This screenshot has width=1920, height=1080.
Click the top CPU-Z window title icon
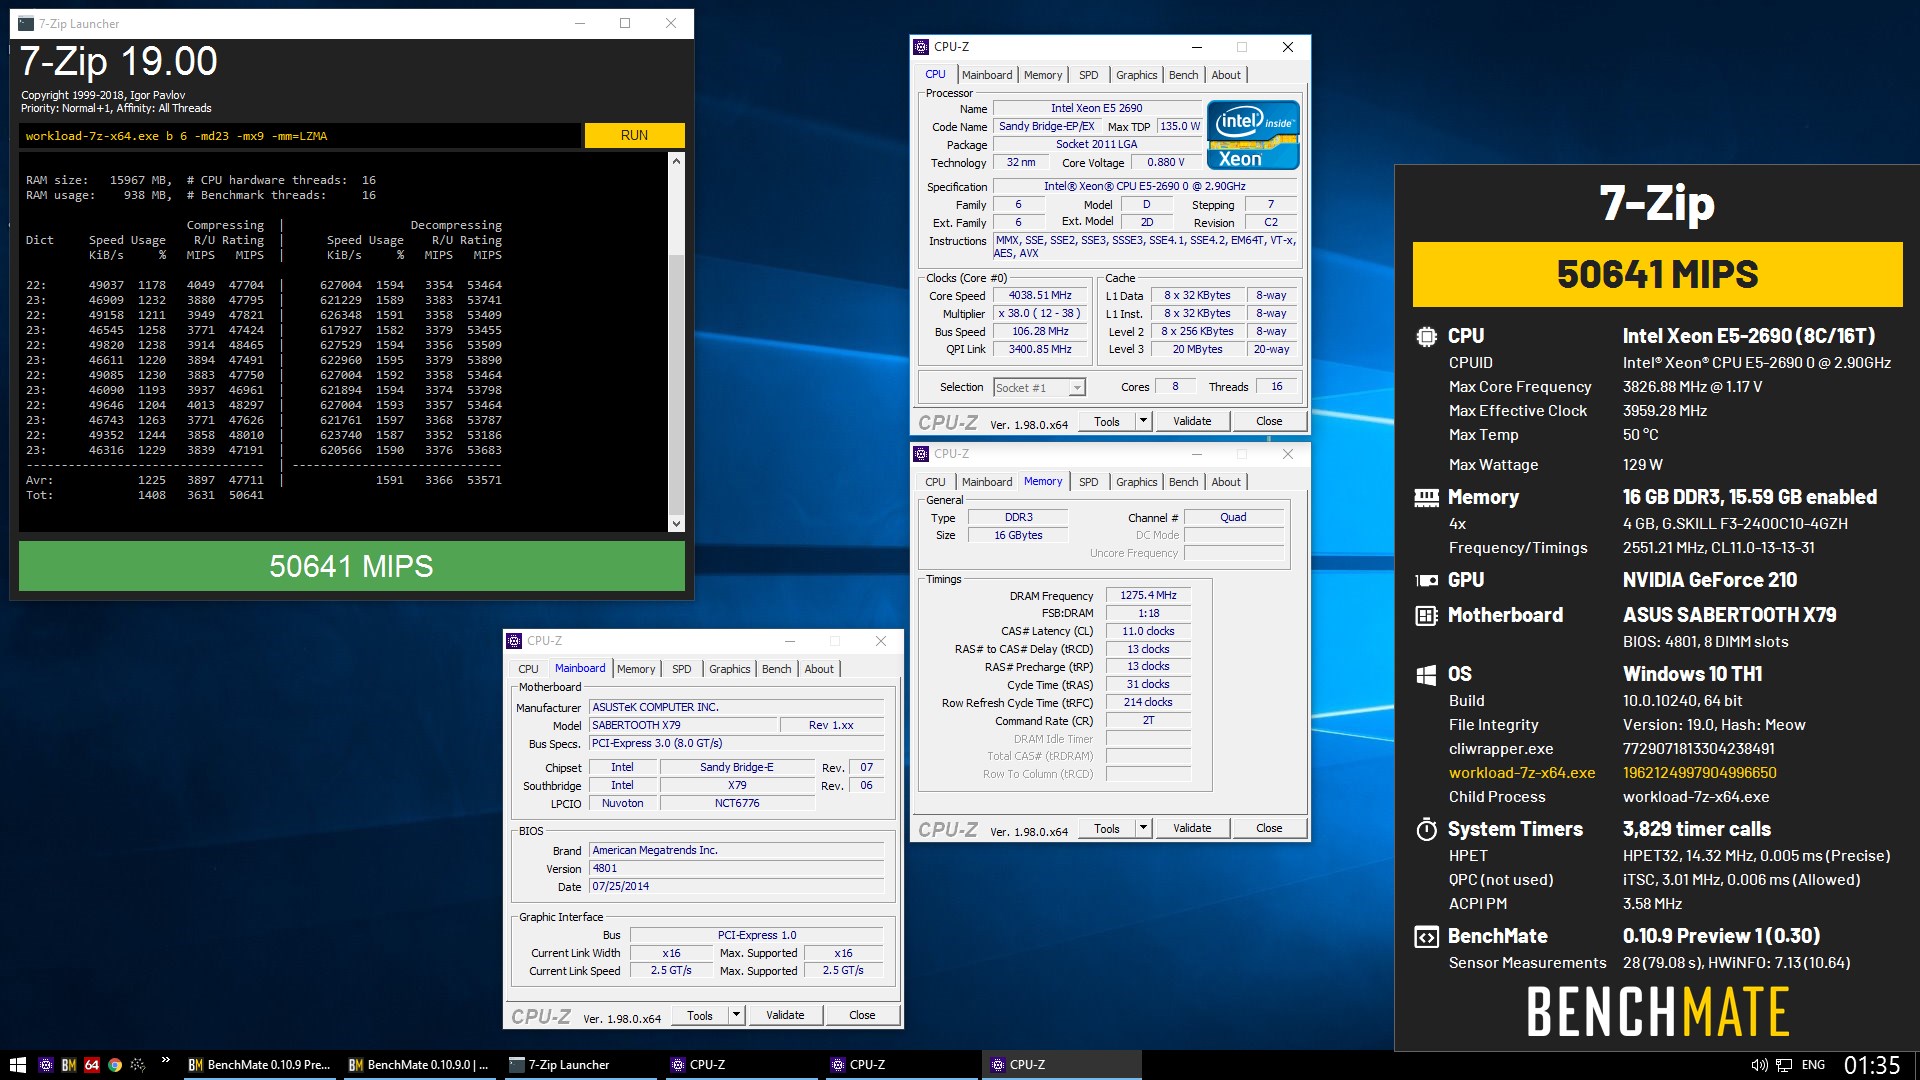coord(921,47)
